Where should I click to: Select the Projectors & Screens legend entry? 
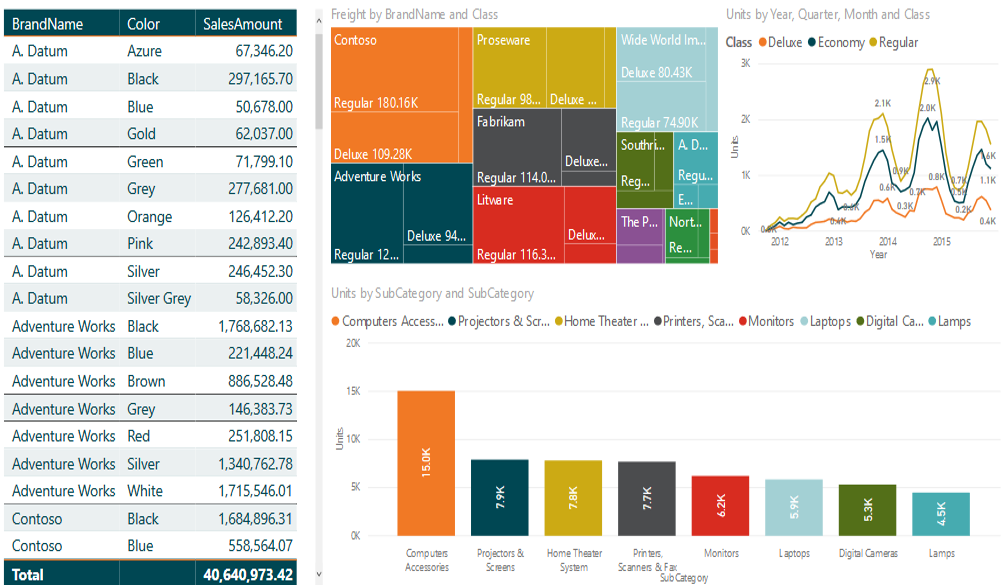coord(499,321)
